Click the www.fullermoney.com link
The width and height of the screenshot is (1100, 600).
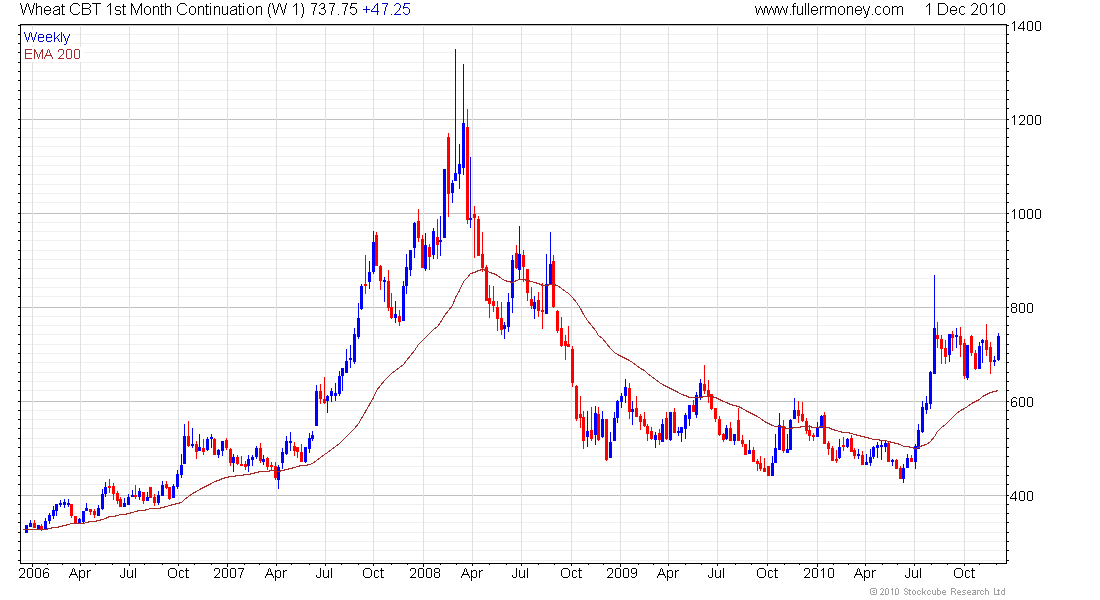point(829,10)
